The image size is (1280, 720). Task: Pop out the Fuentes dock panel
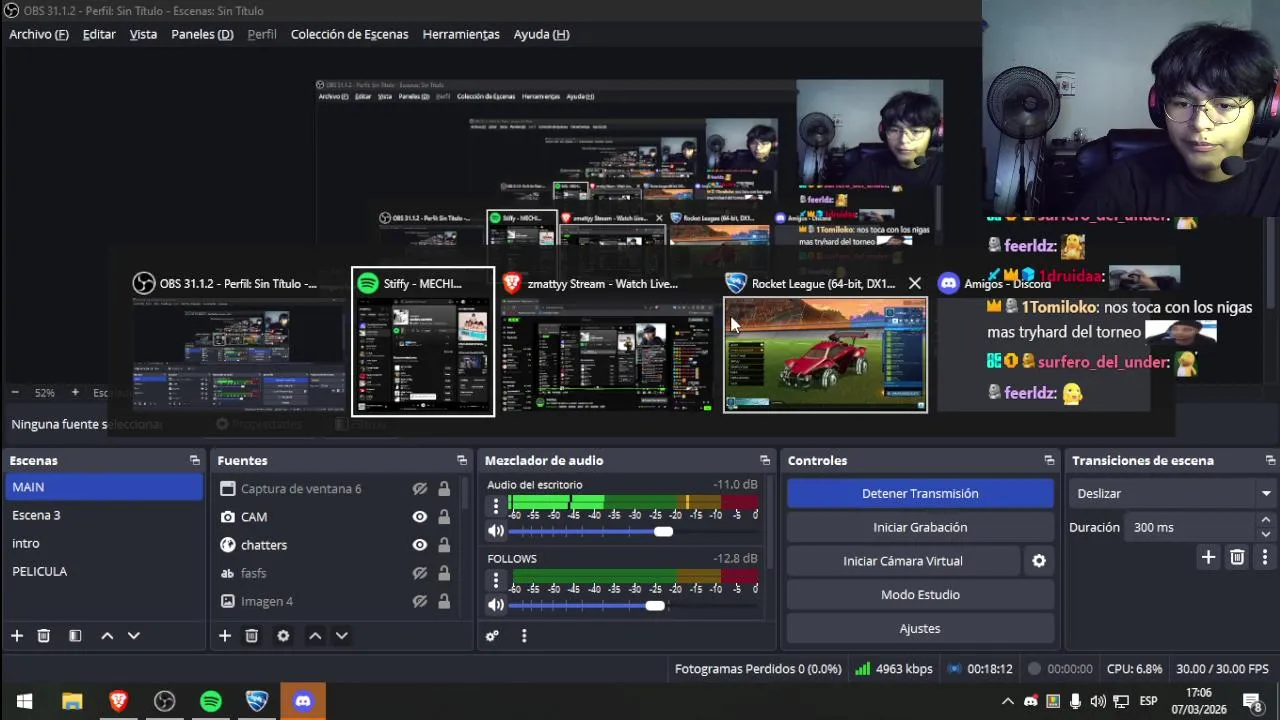tap(462, 461)
